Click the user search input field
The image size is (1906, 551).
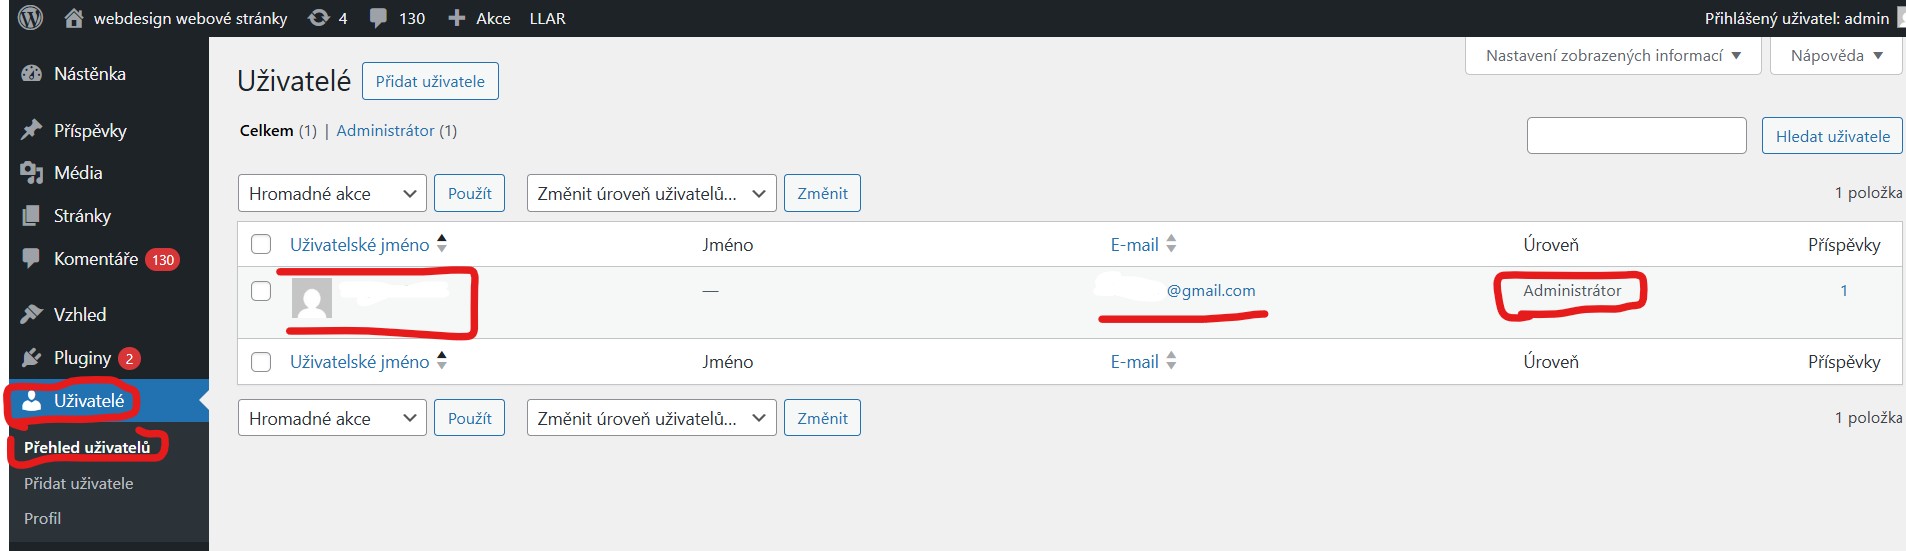click(x=1636, y=136)
